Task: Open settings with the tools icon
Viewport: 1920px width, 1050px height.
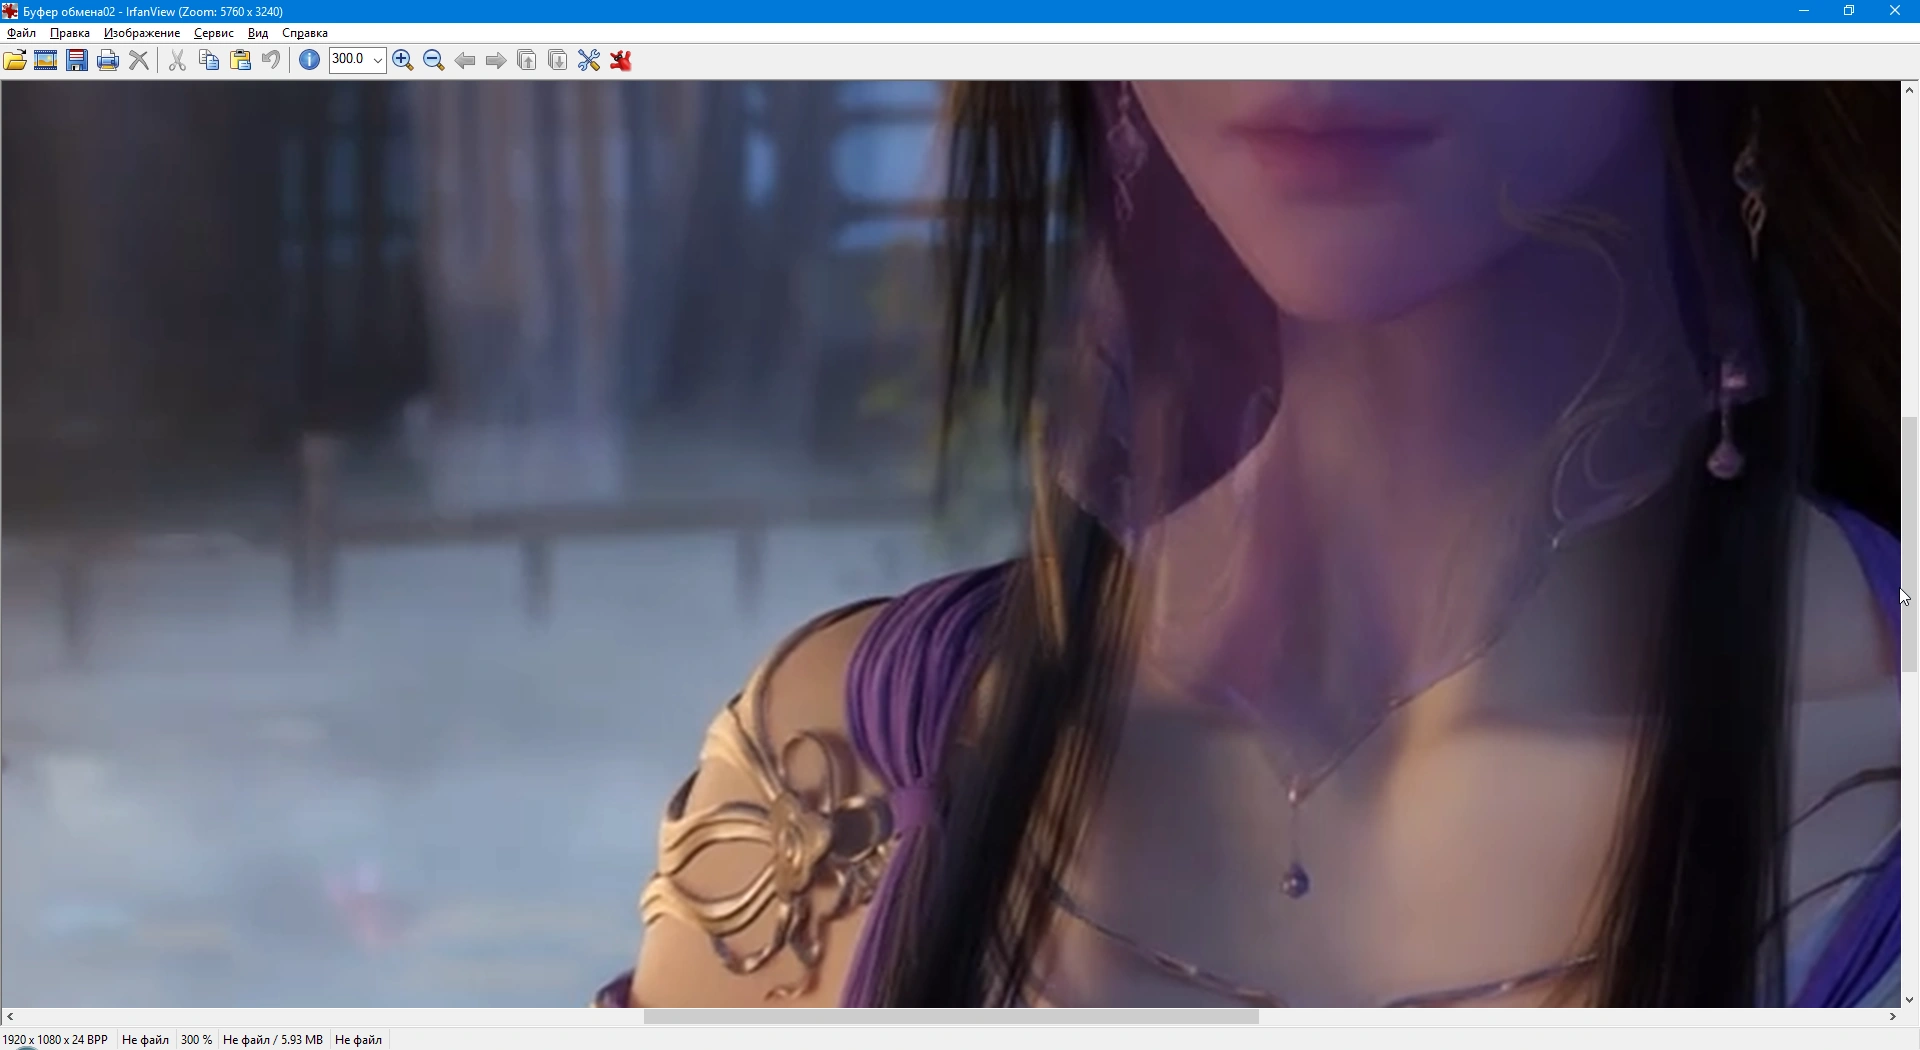Action: 589,60
